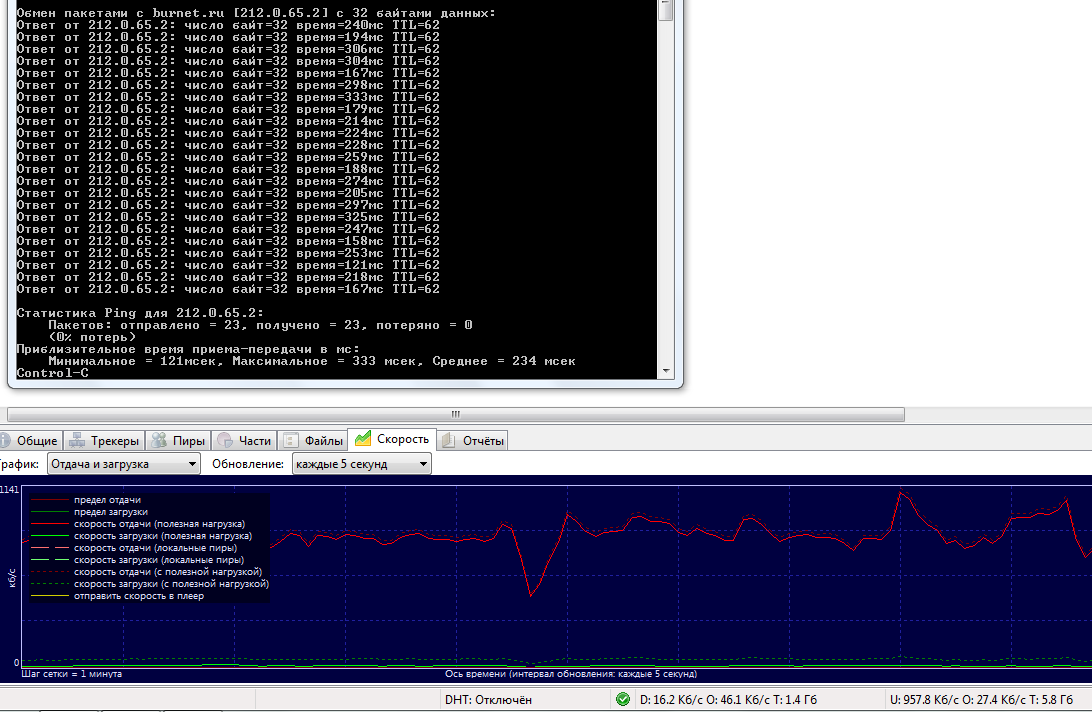Click the green network status checkmark icon
The image size is (1092, 712).
623,700
